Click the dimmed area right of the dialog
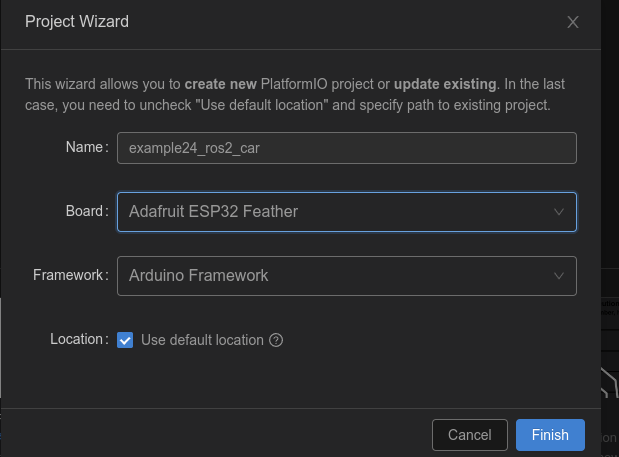The image size is (619, 457). point(610,200)
